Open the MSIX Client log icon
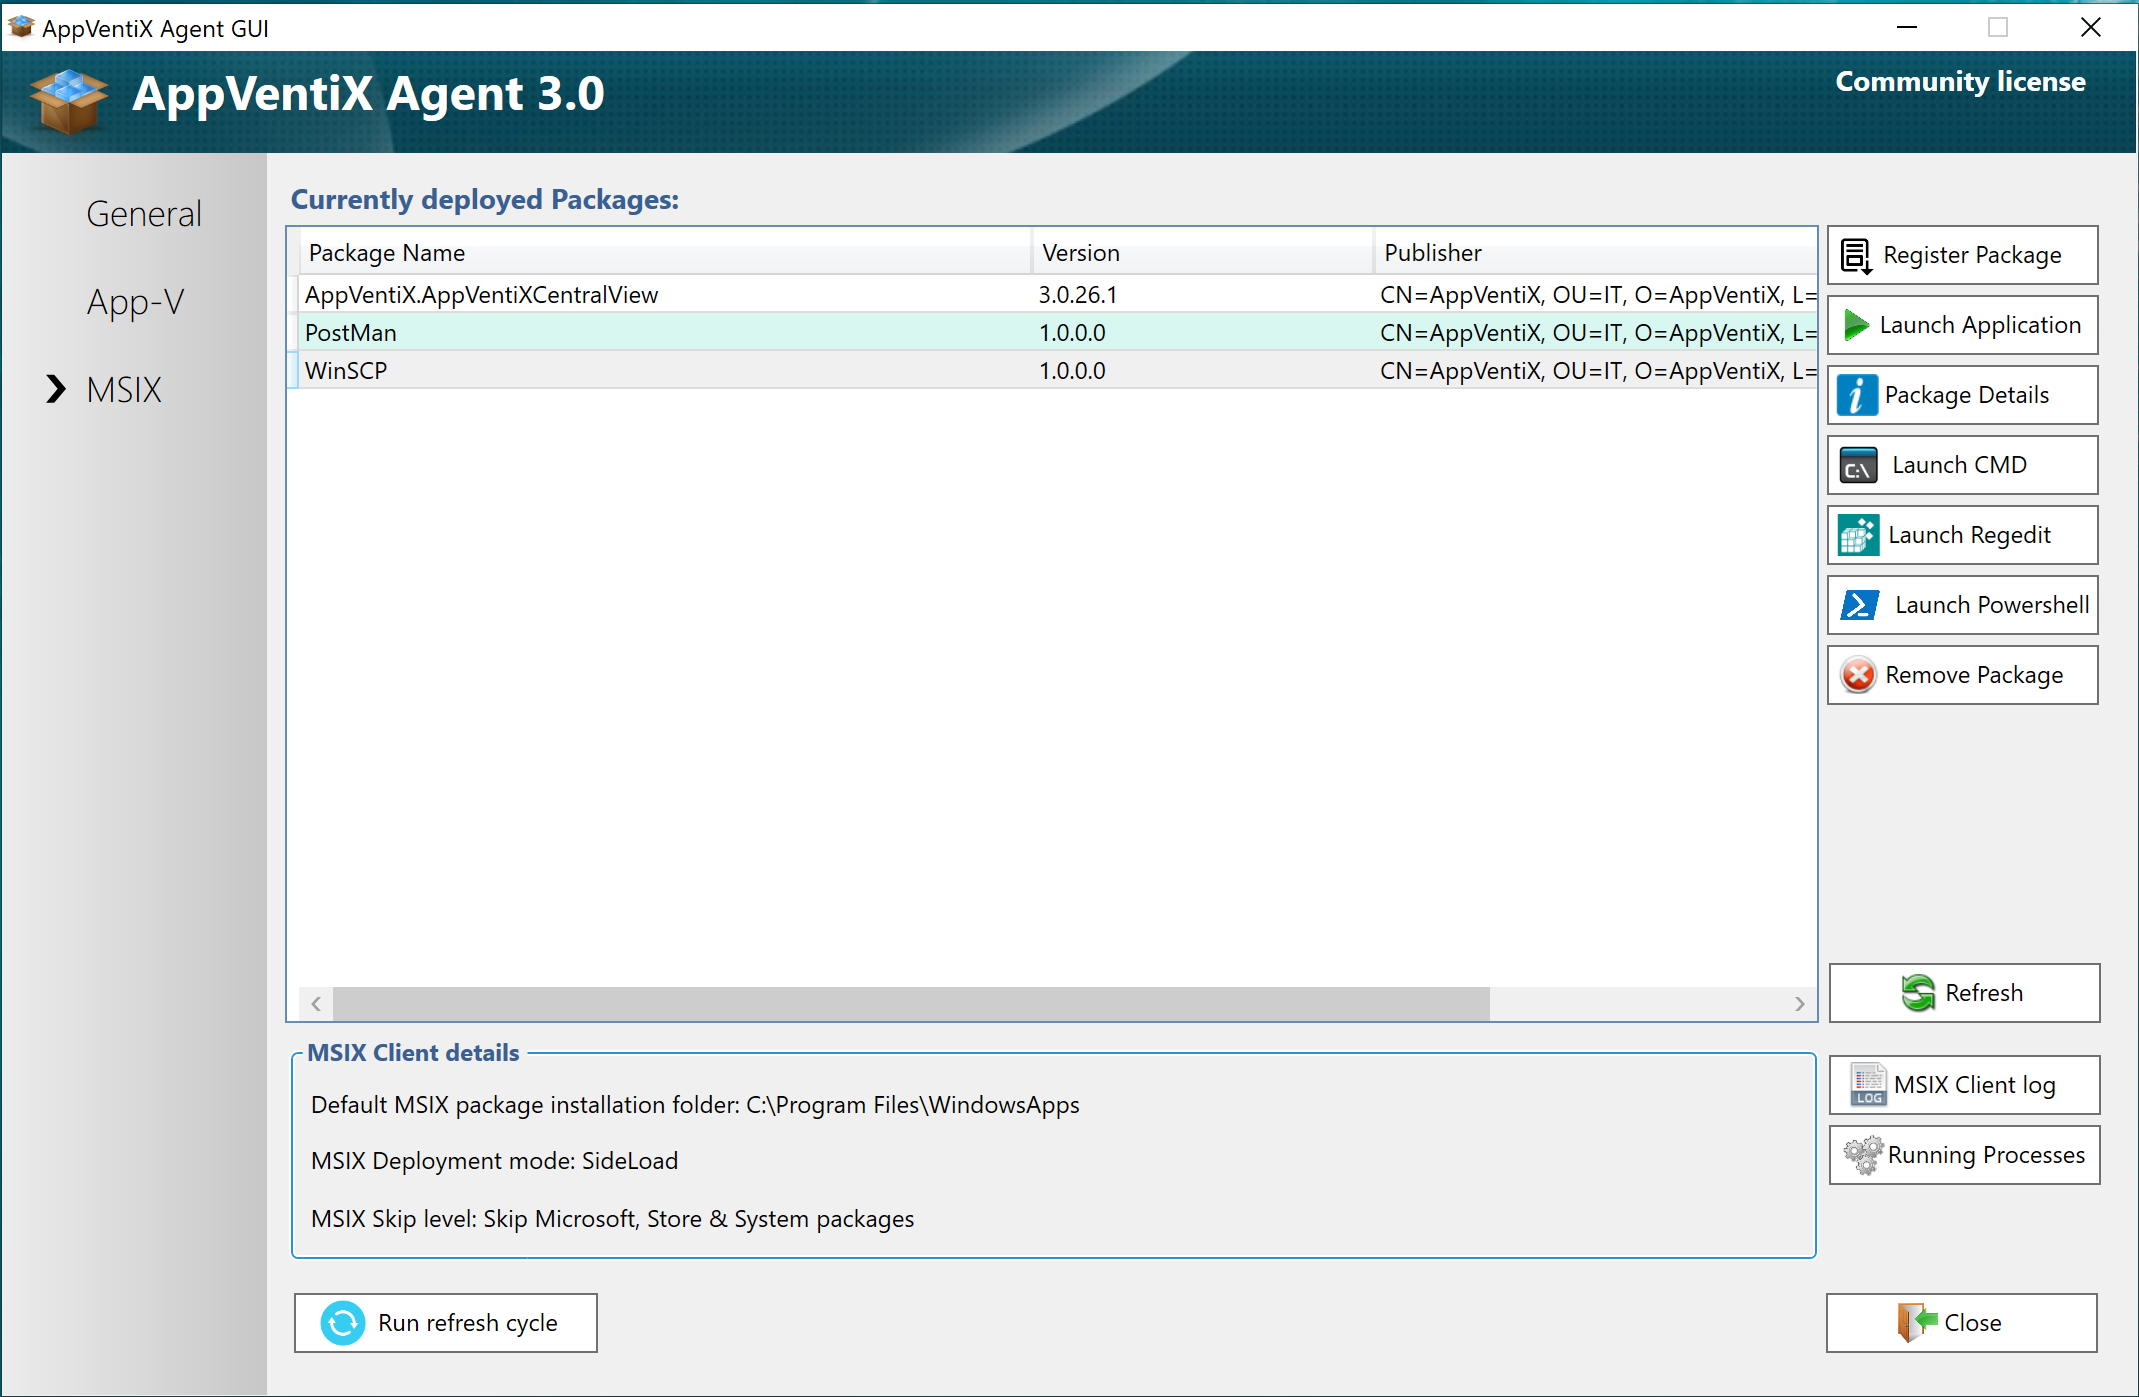Screen dimensions: 2139x1397 [1867, 1085]
